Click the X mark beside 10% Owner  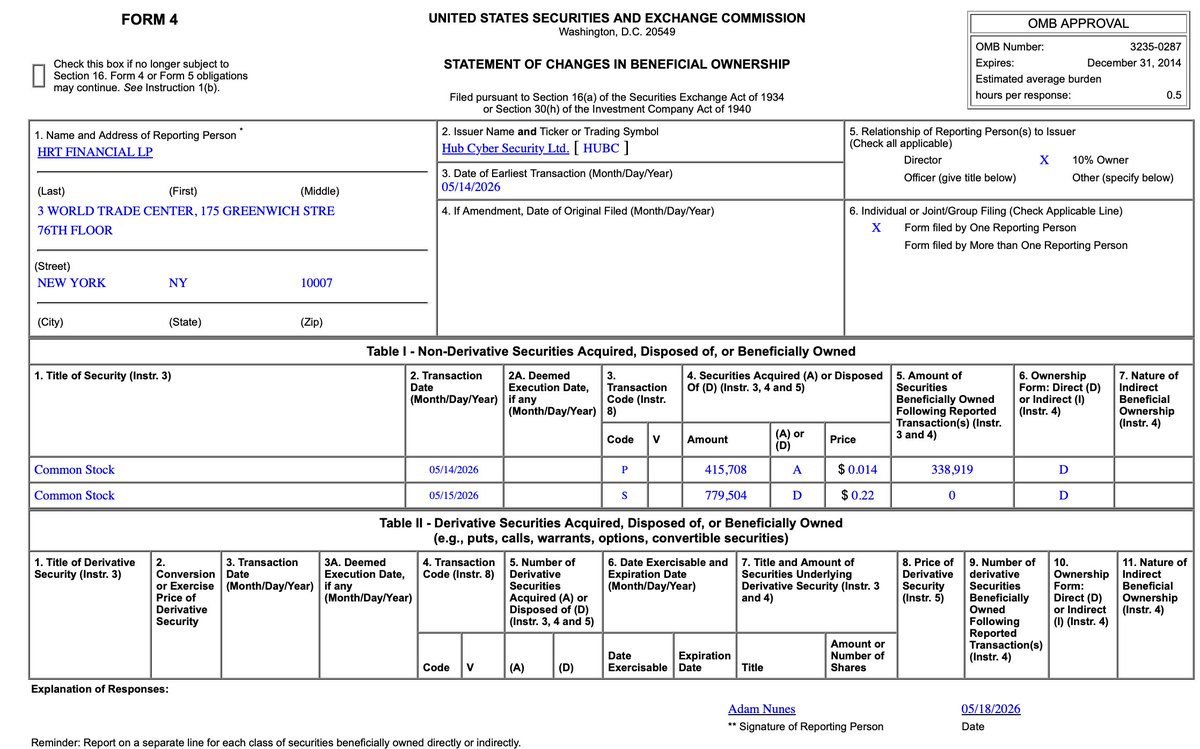click(1044, 160)
